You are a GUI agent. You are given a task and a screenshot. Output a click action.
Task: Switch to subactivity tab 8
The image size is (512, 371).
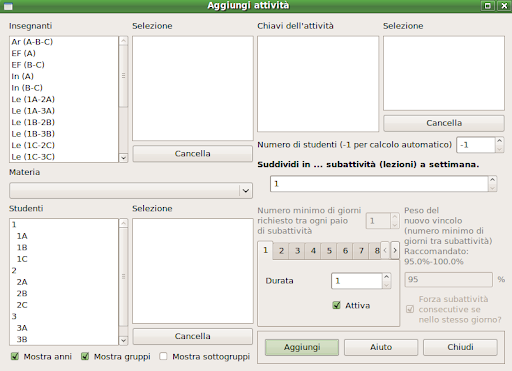(376, 251)
